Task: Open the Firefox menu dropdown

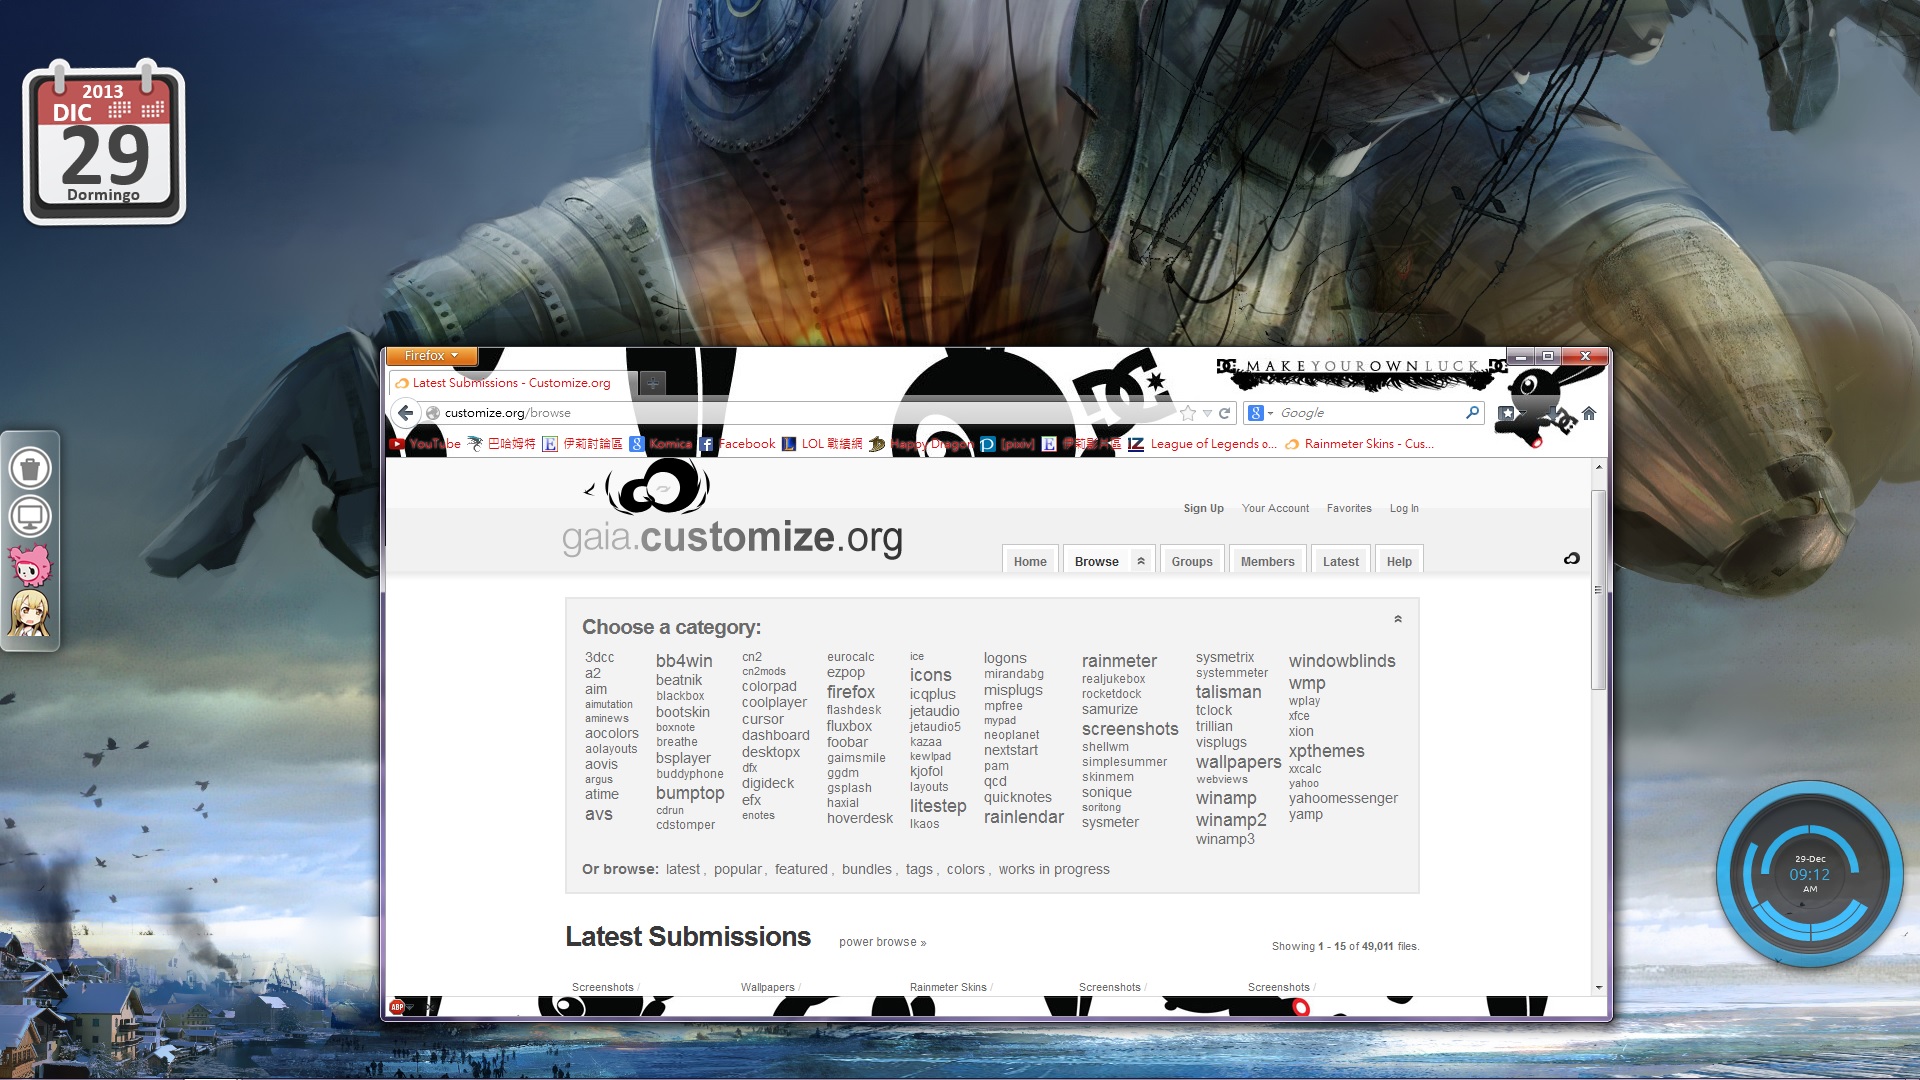Action: click(x=431, y=356)
